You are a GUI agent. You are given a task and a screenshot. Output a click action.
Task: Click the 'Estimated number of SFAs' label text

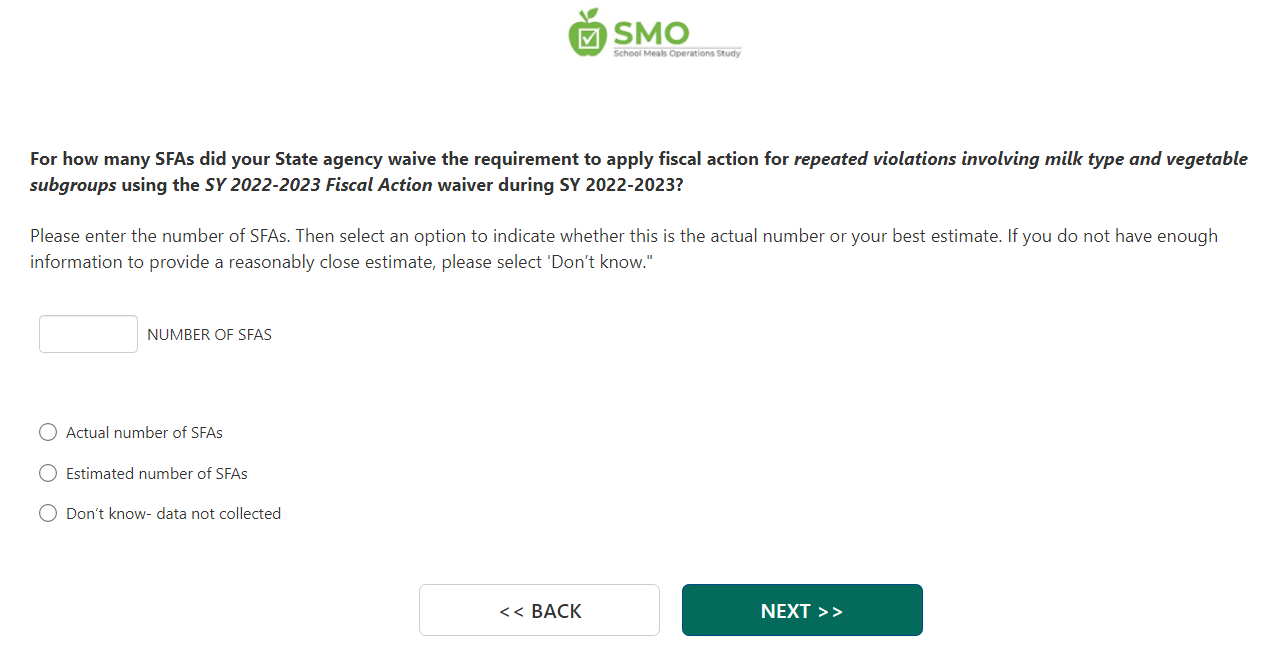click(156, 474)
